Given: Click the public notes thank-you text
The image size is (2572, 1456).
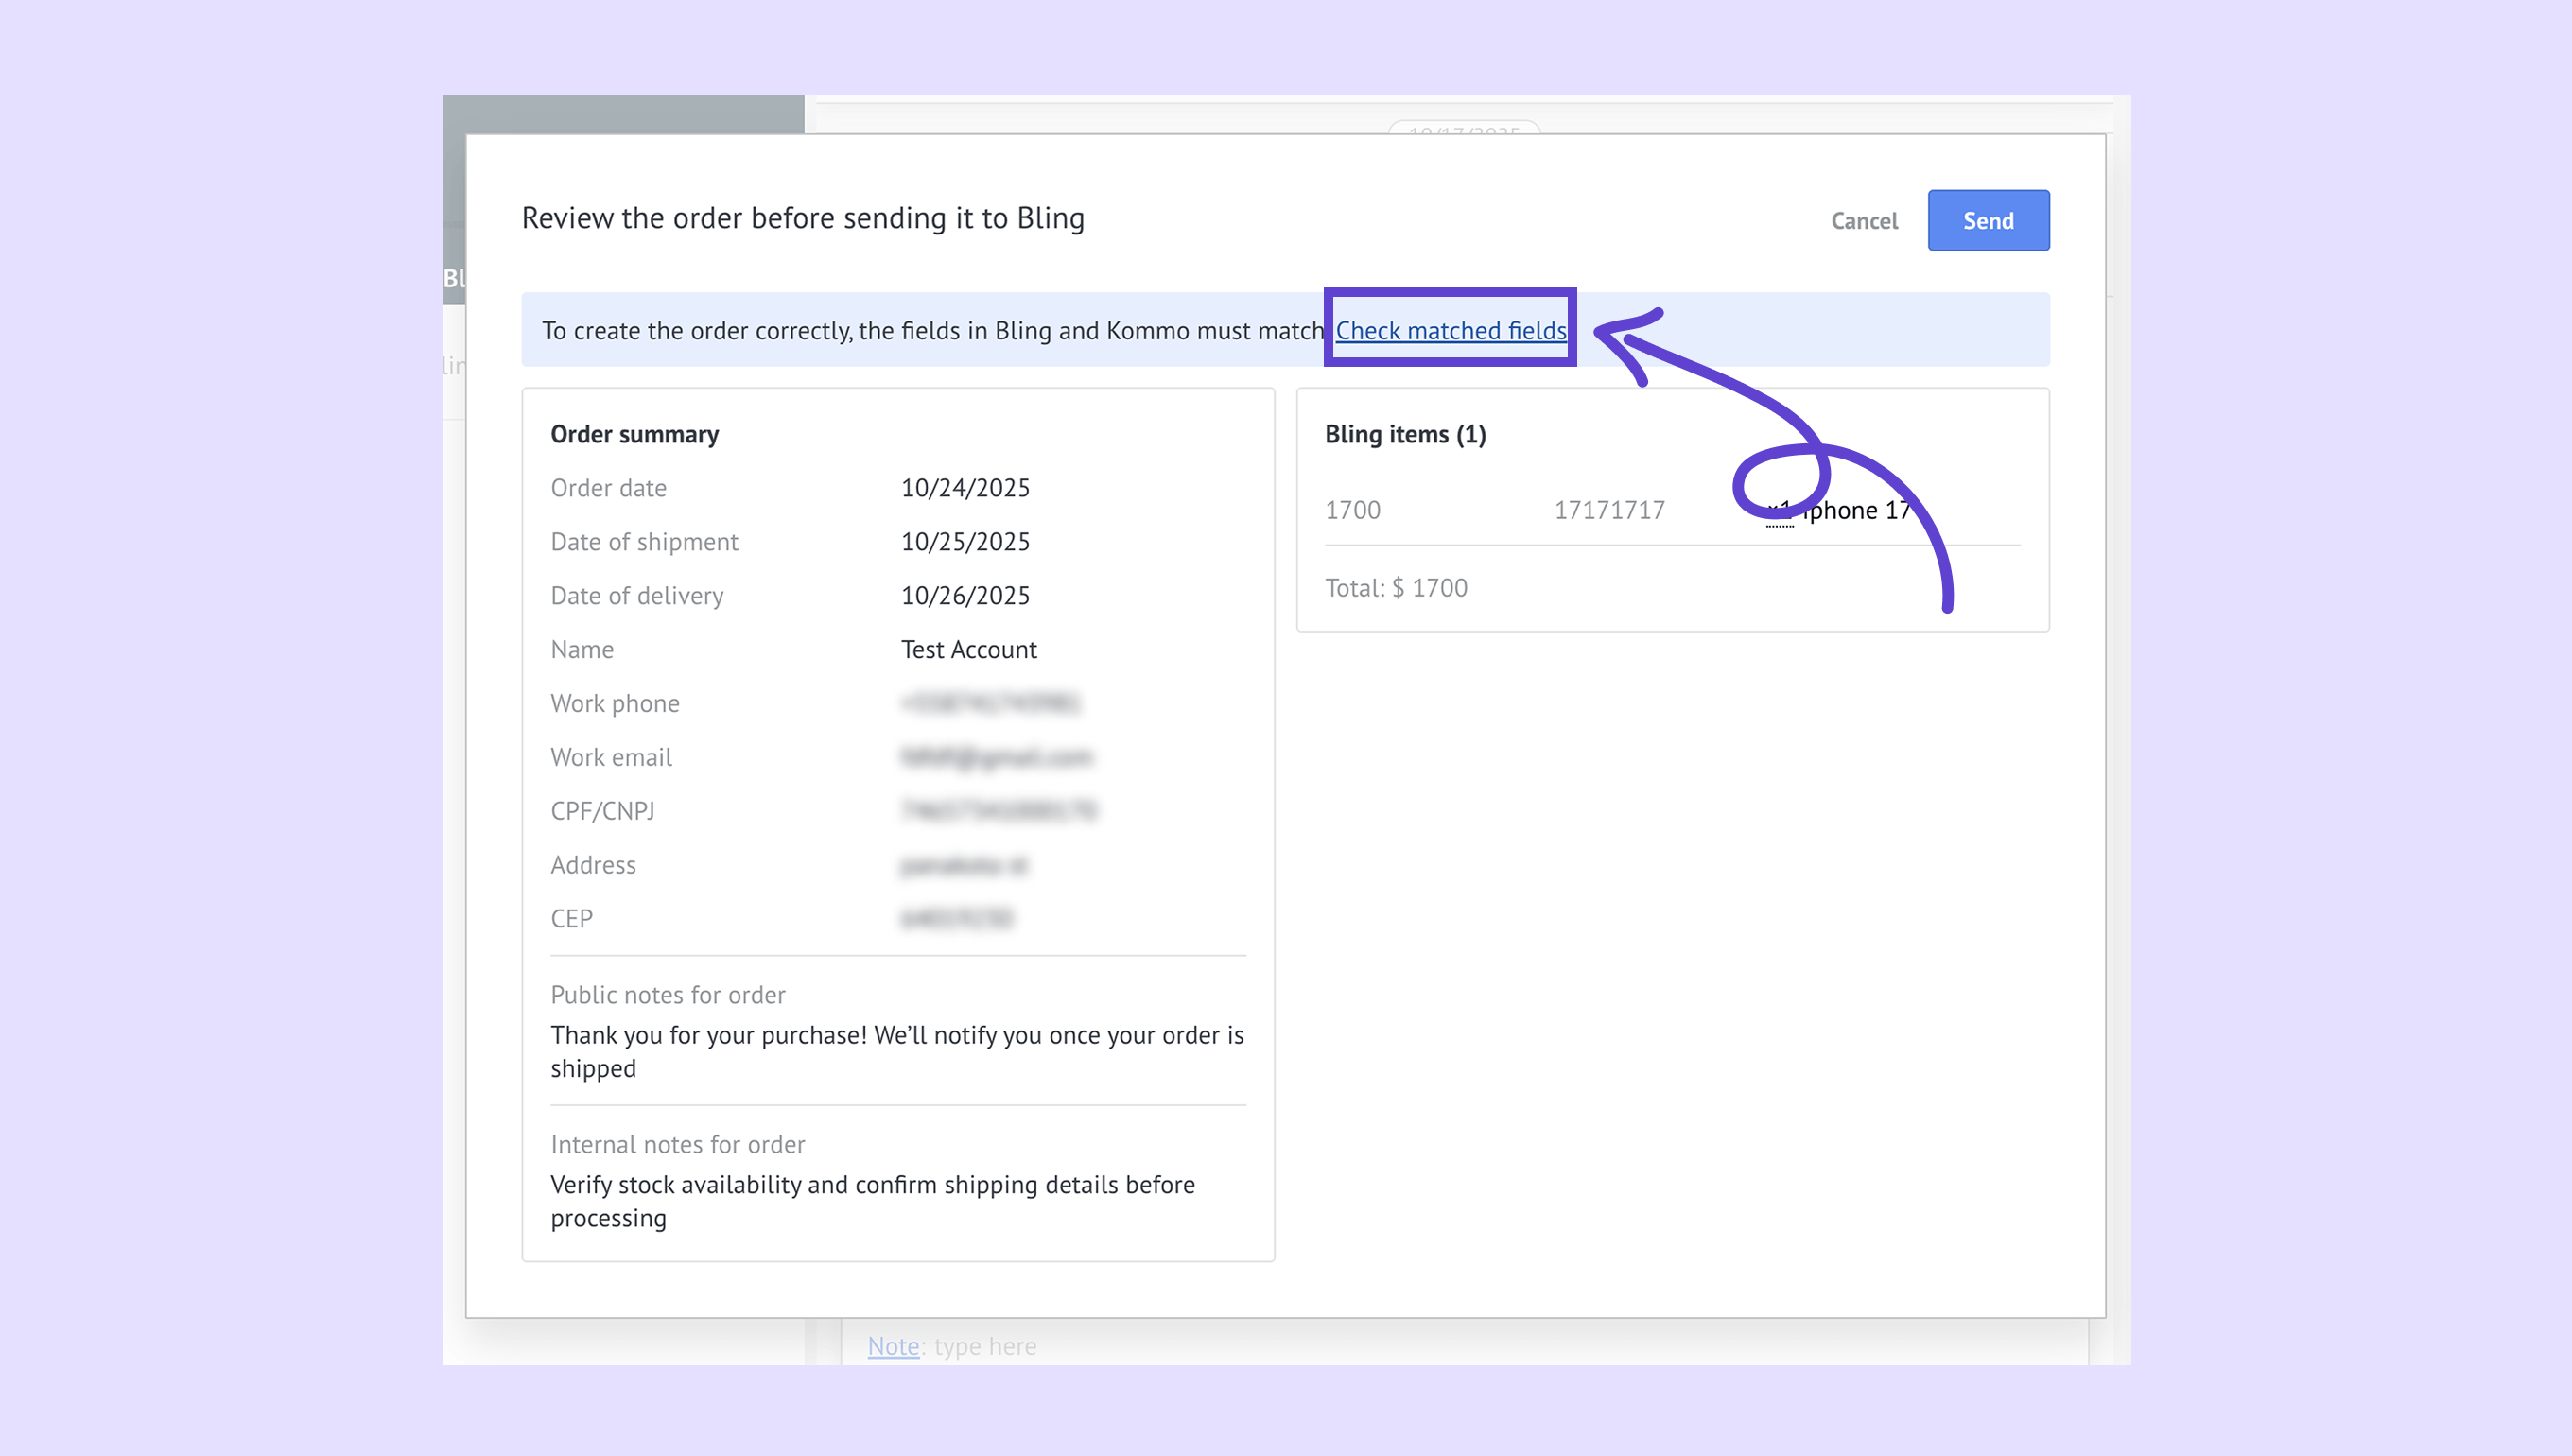Looking at the screenshot, I should pos(896,1051).
